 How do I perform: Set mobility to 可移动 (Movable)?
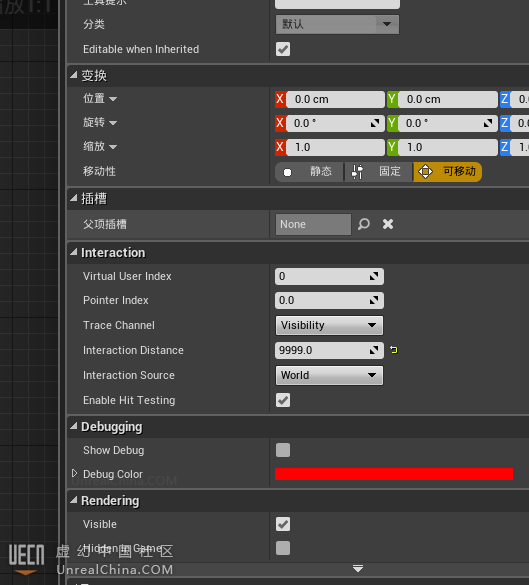[447, 172]
